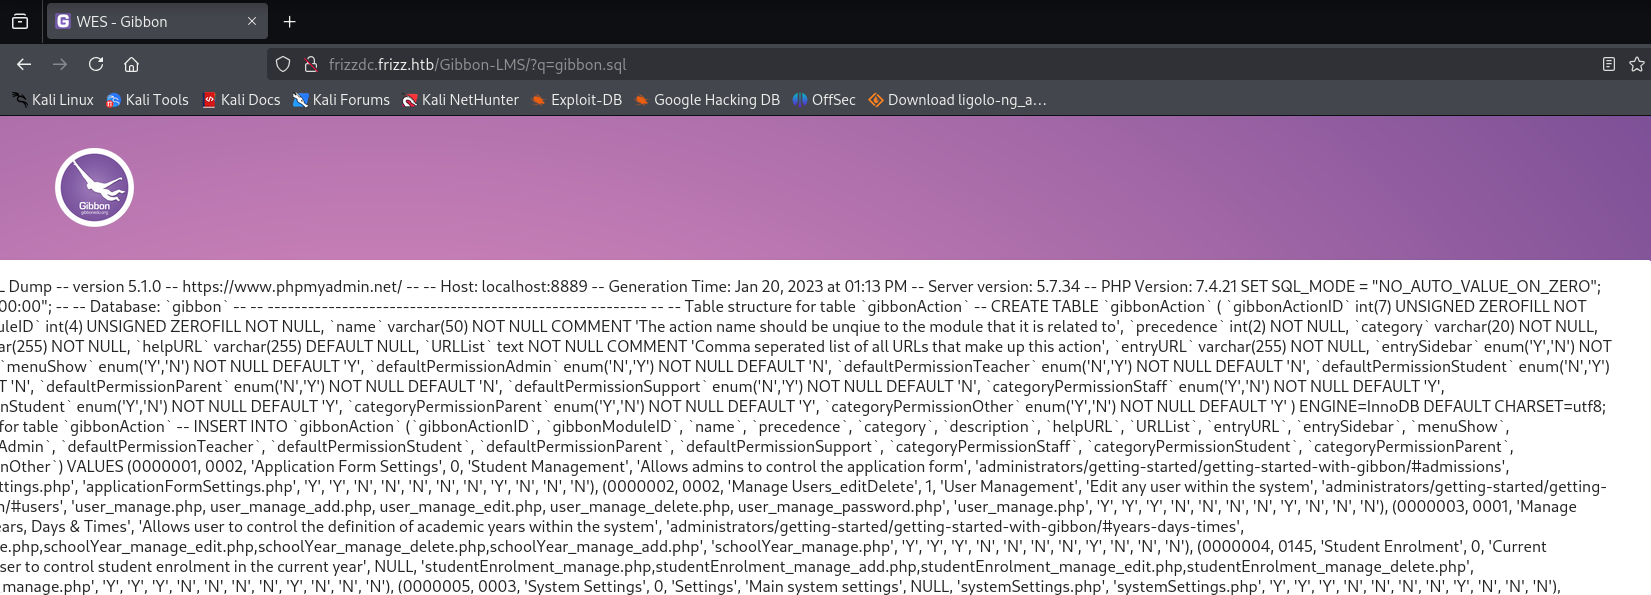
Task: Click the 'Server version: 5.7.34' text
Action: click(1004, 286)
